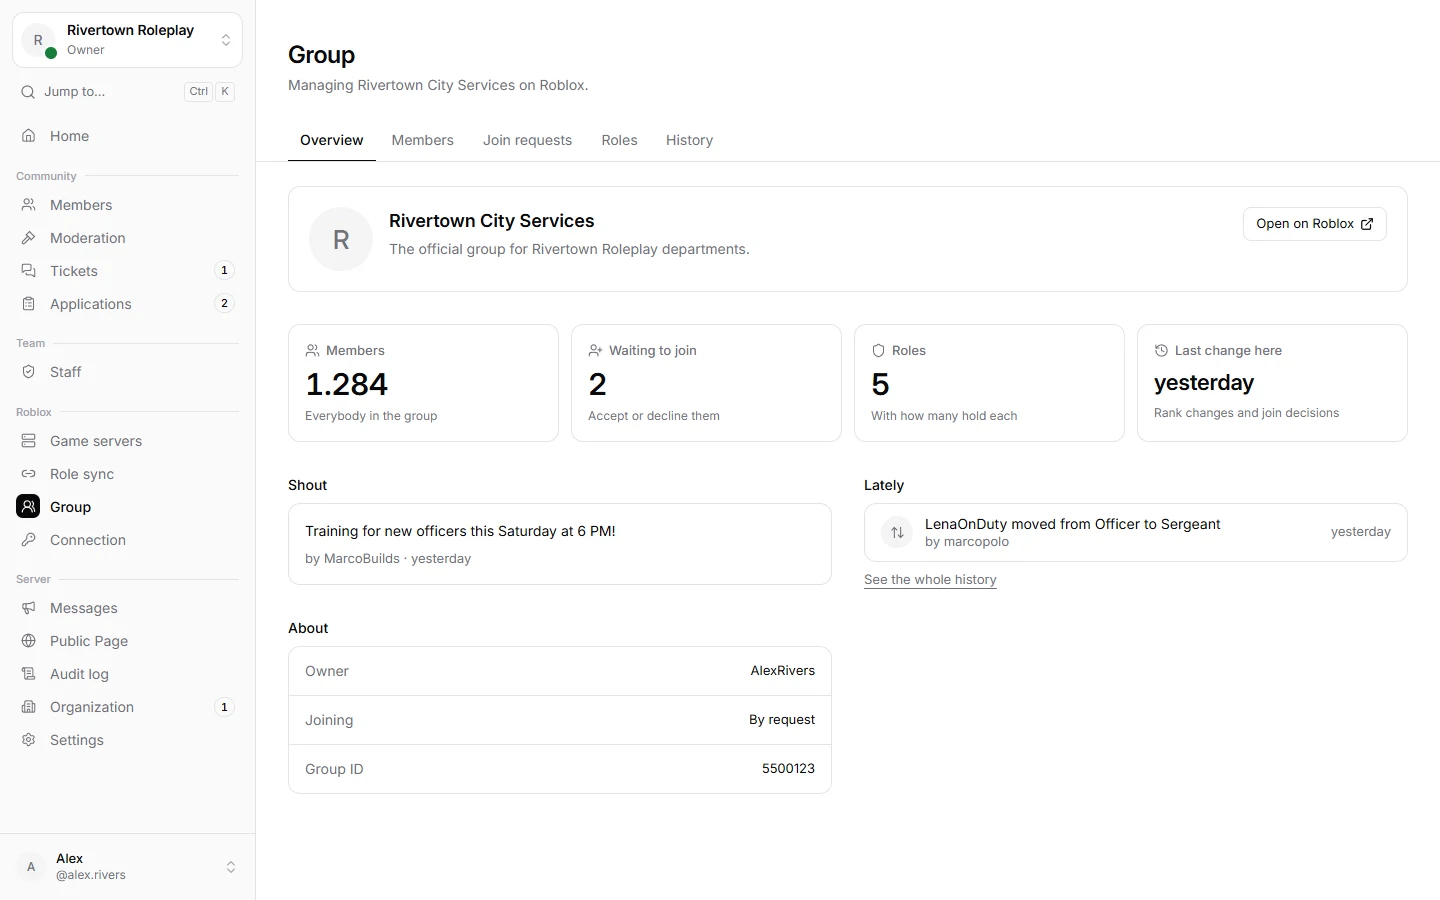Click the Role sync link icon
The height and width of the screenshot is (900, 1440).
click(x=29, y=474)
